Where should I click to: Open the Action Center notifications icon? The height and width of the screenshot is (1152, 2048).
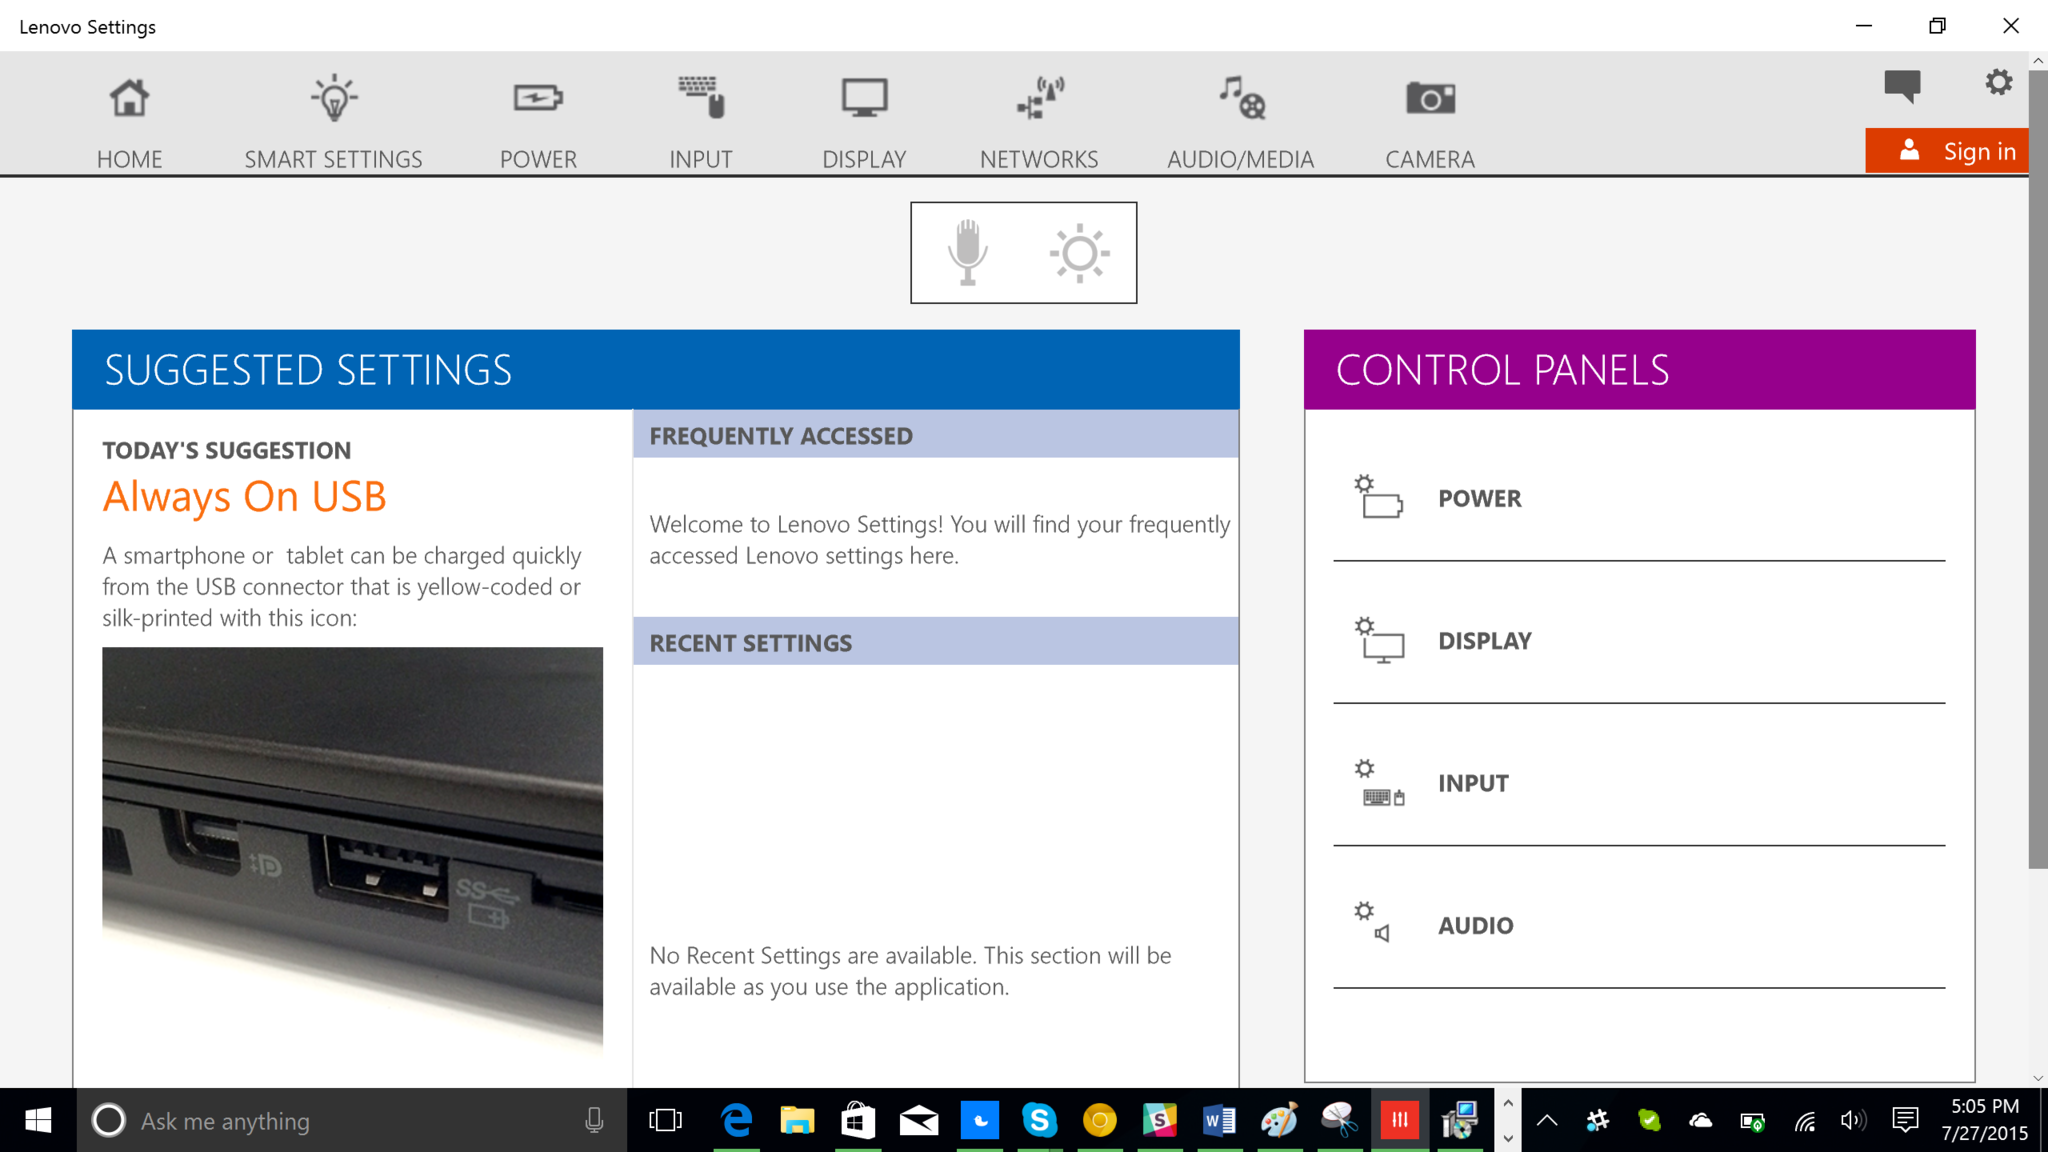(1905, 1121)
